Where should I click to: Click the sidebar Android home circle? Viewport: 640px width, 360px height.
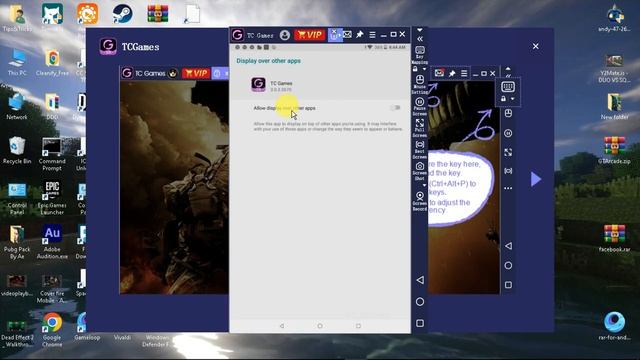pos(420,302)
